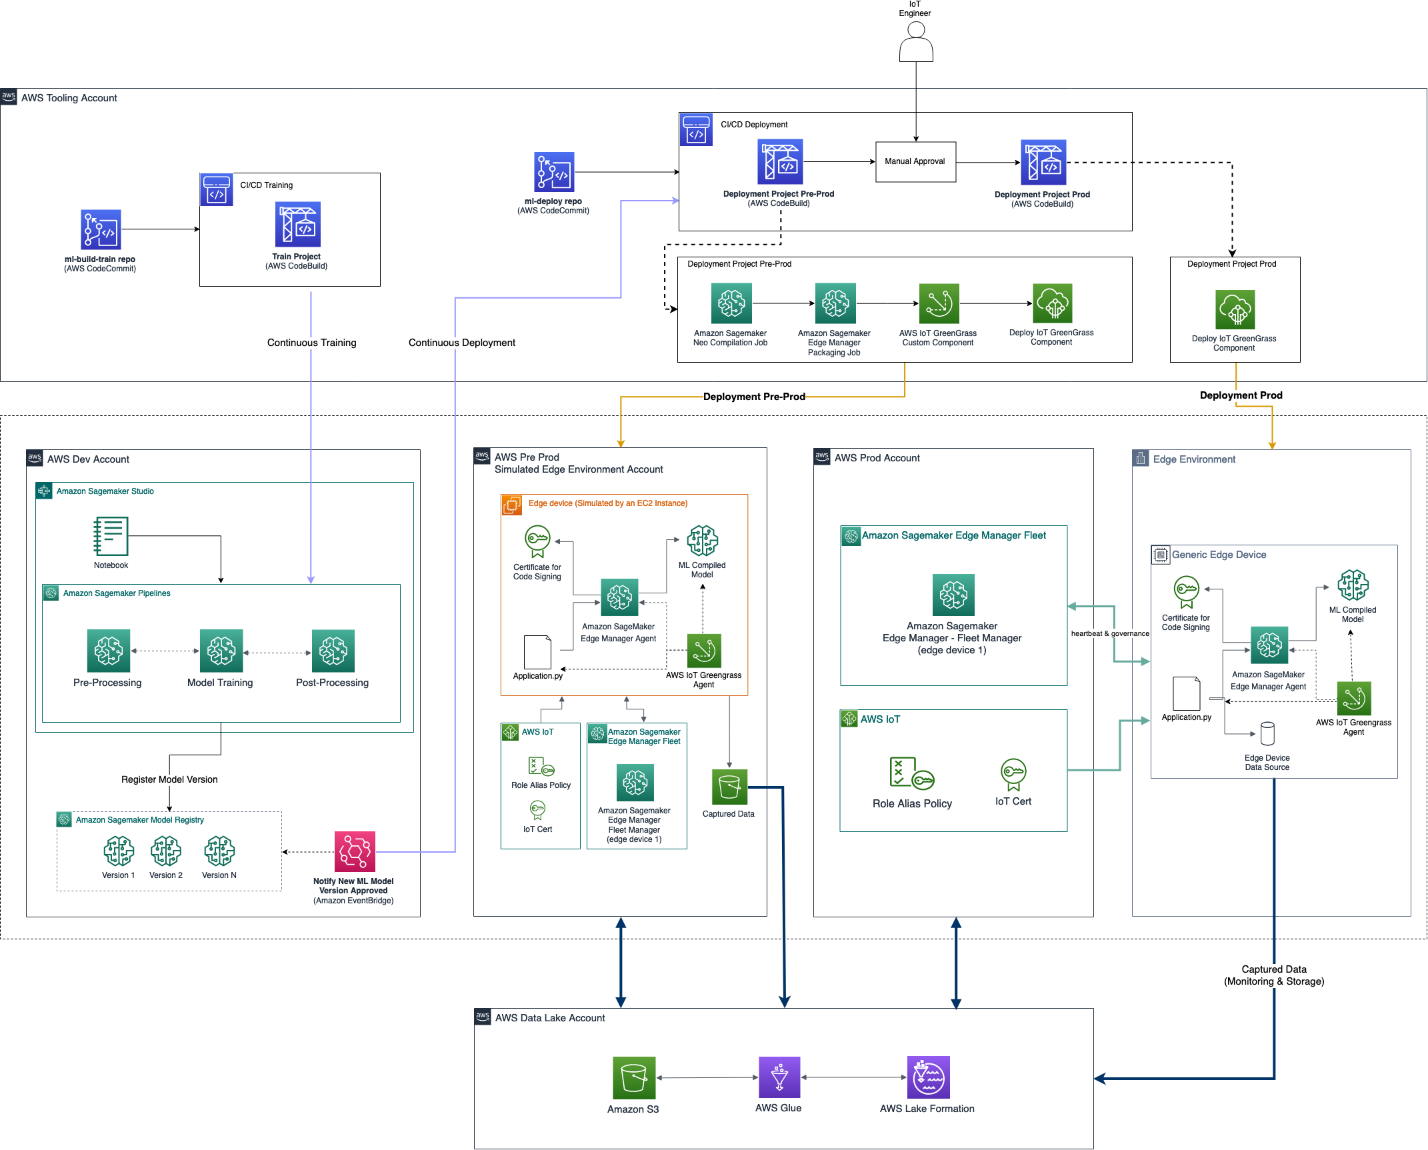This screenshot has height=1150, width=1428.
Task: Select the 'Deployment Pre-Prod' arrow label
Action: (x=754, y=397)
